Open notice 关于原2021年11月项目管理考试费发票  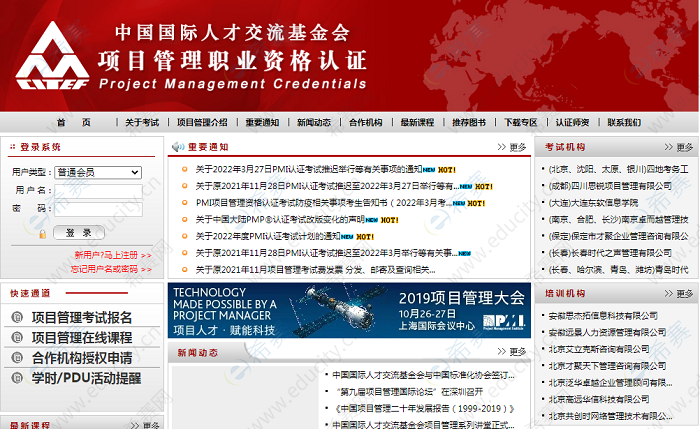315,270
